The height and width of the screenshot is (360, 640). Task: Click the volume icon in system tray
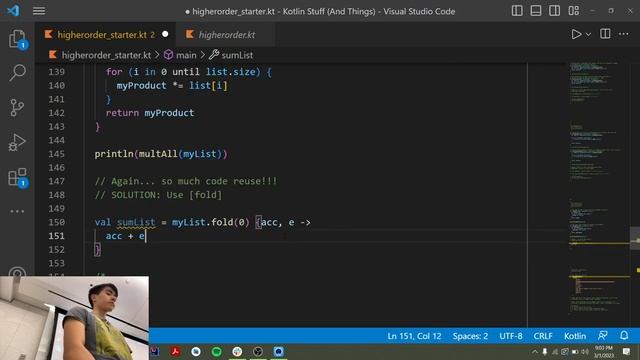coord(585,351)
